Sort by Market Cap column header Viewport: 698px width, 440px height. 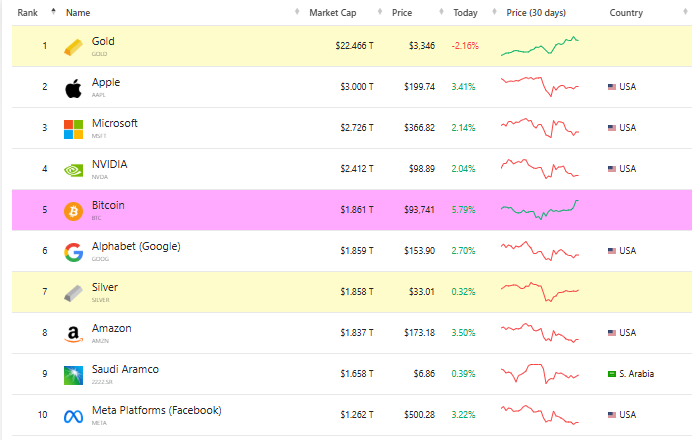click(333, 12)
